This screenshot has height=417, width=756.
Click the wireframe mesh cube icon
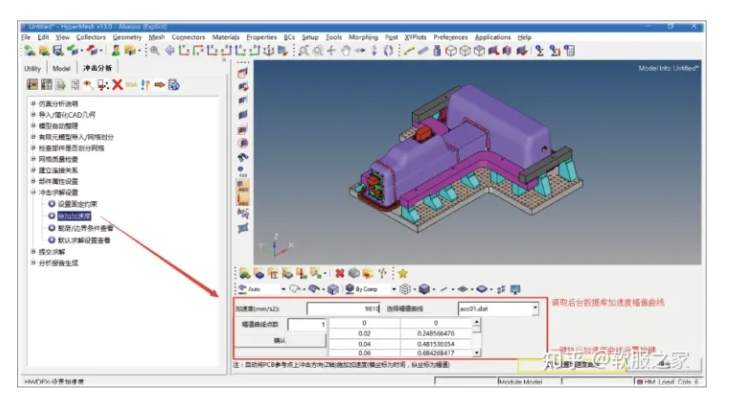(405, 289)
